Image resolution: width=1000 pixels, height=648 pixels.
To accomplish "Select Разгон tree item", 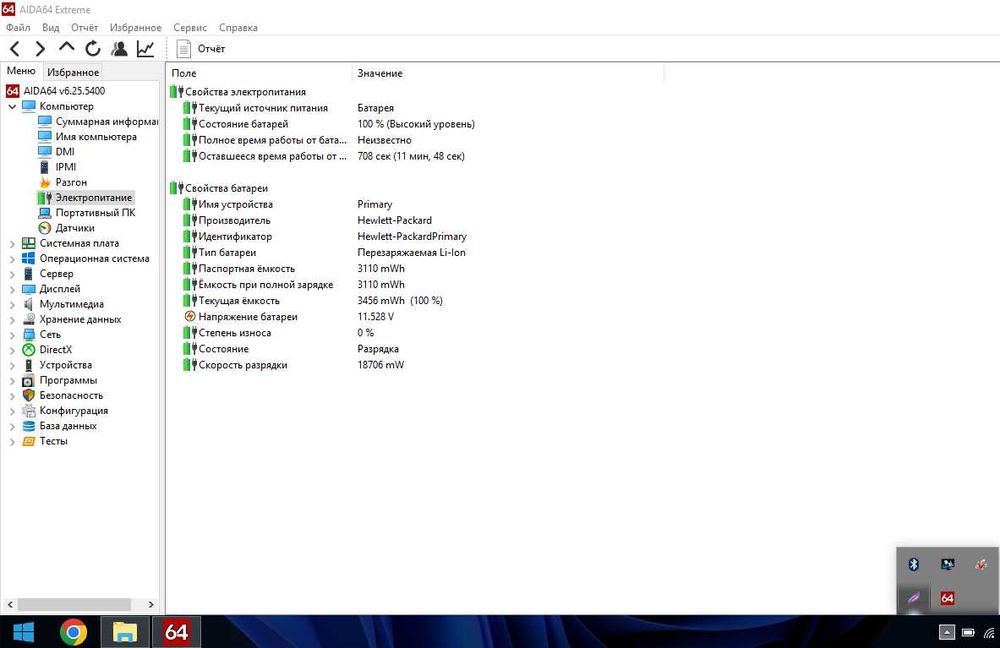I will pos(62,182).
